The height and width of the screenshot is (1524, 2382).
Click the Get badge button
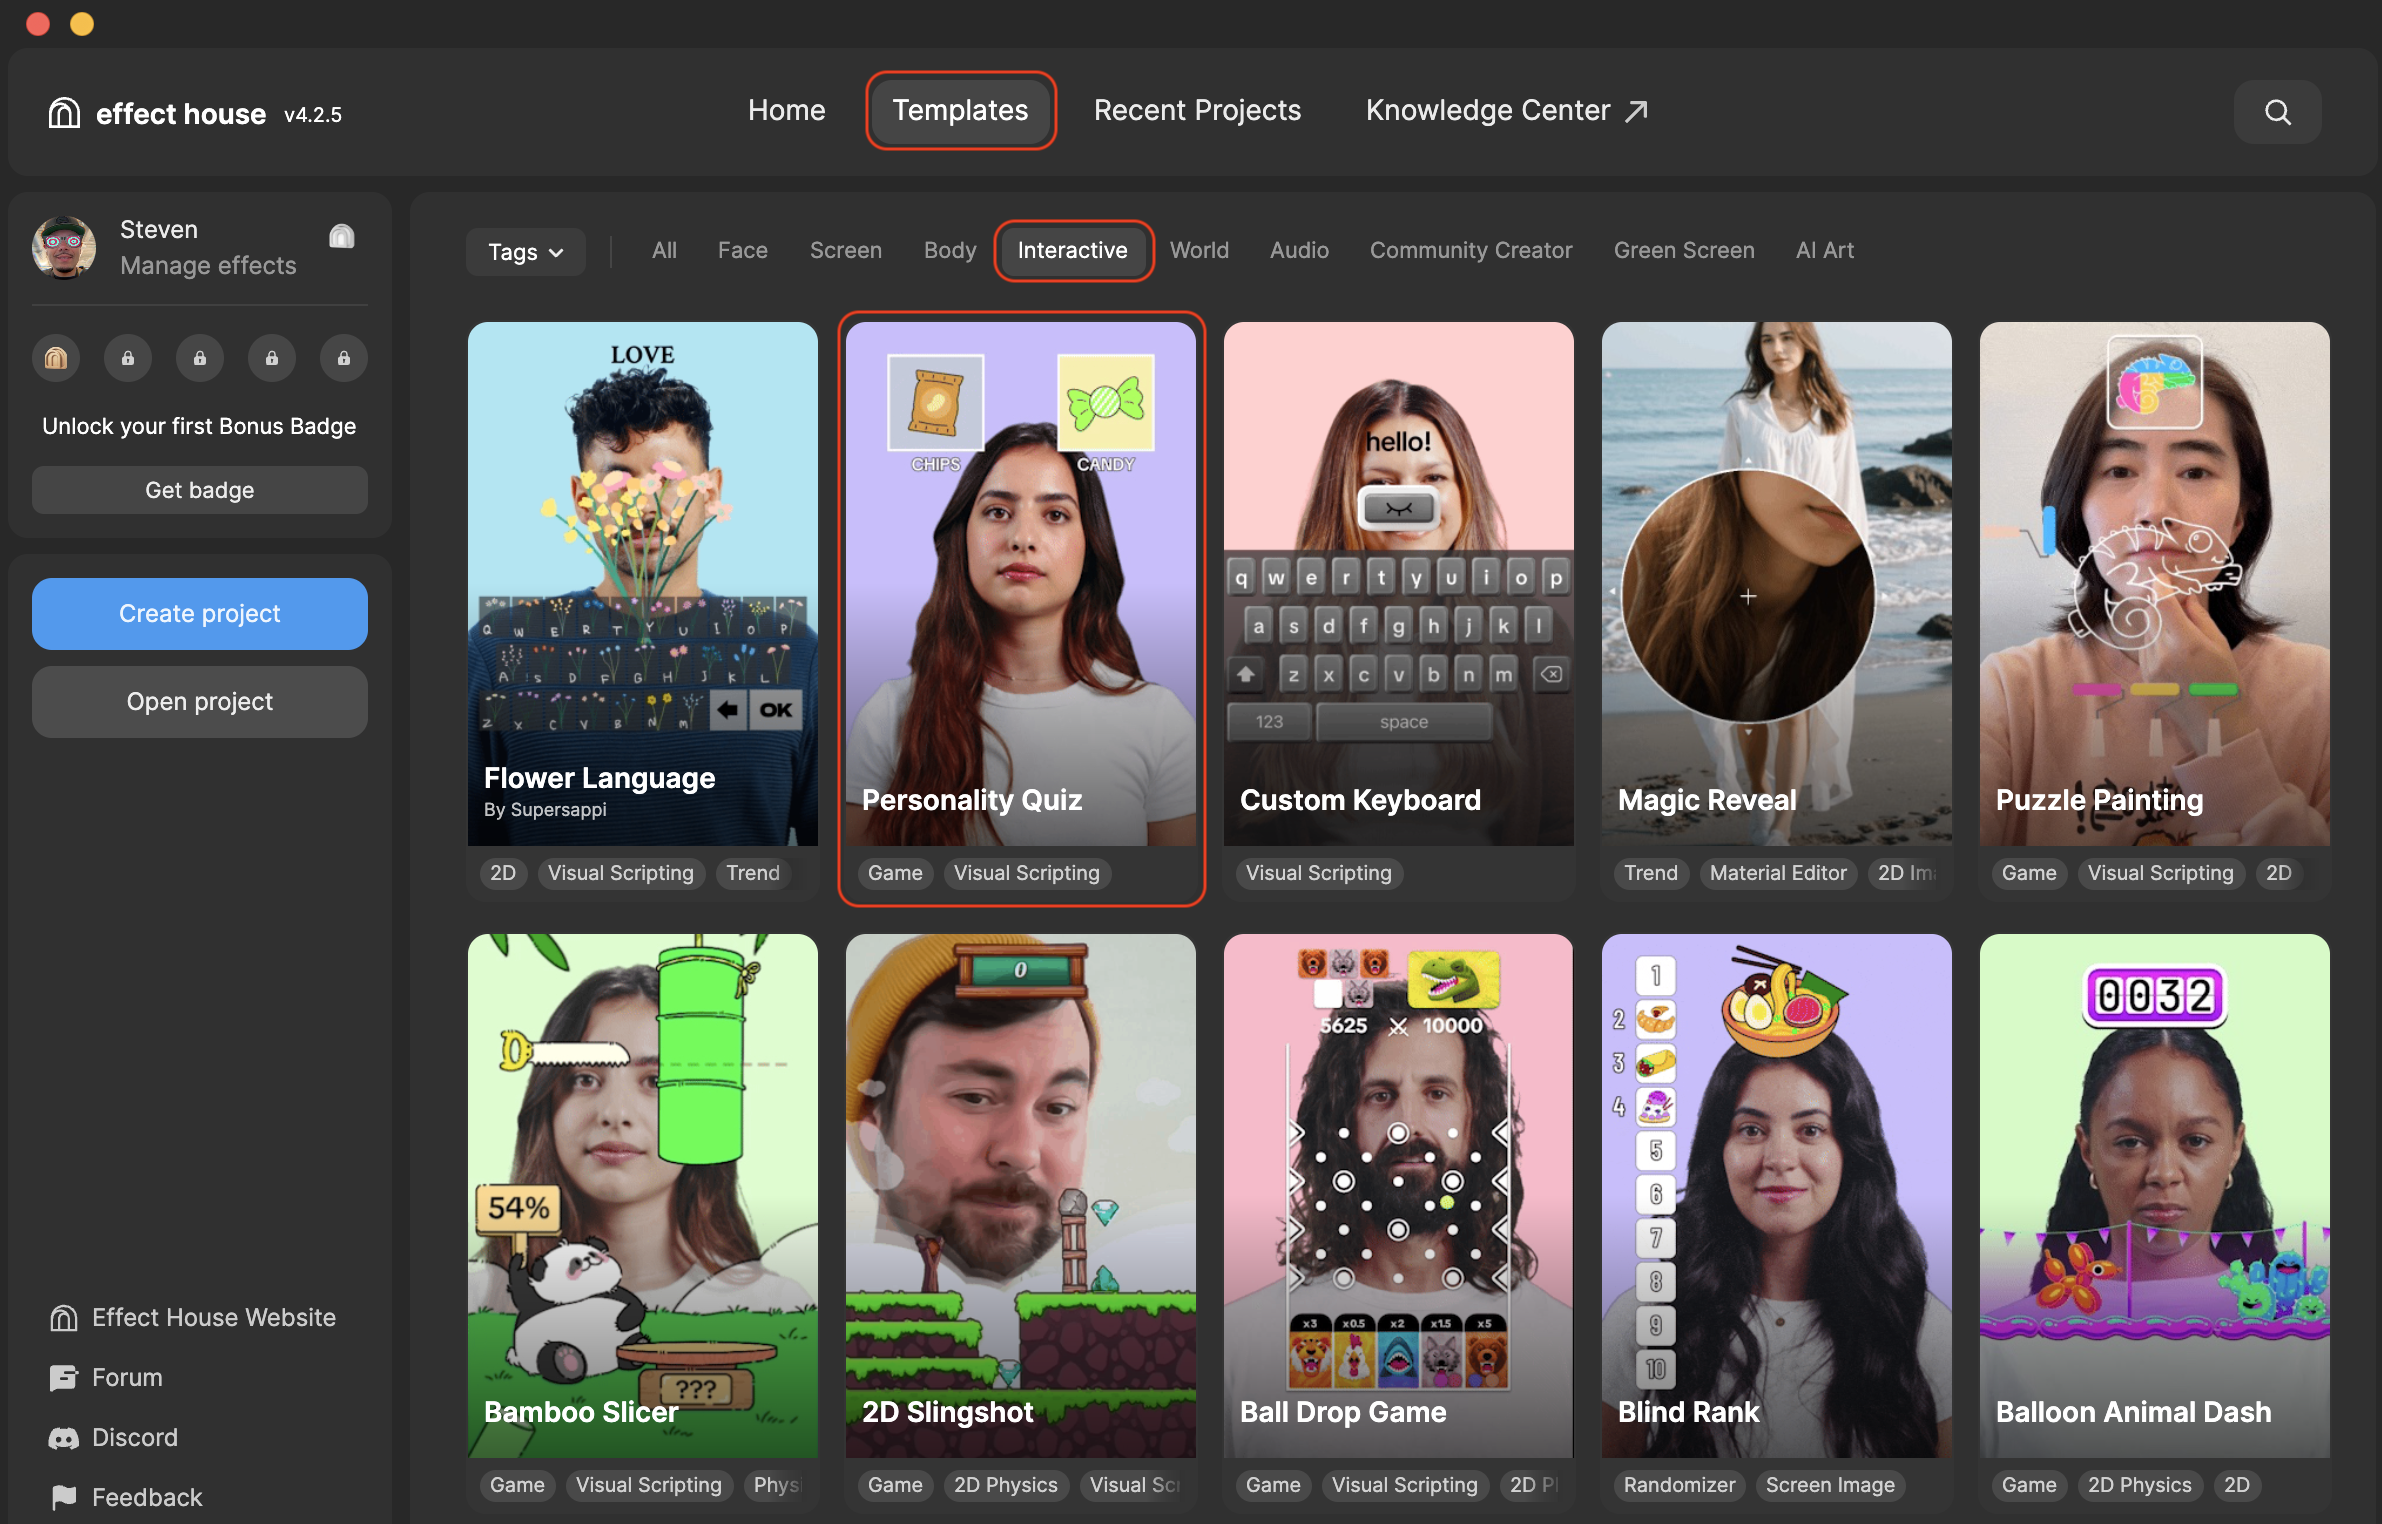[x=200, y=490]
